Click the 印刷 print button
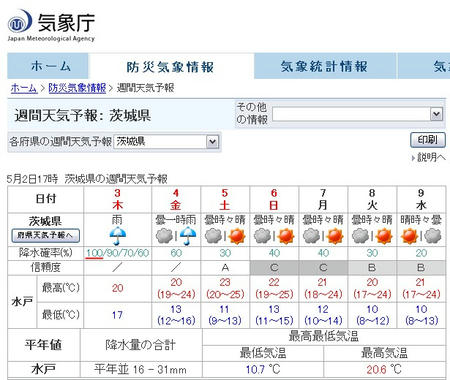The height and width of the screenshot is (380, 450). pyautogui.click(x=428, y=140)
